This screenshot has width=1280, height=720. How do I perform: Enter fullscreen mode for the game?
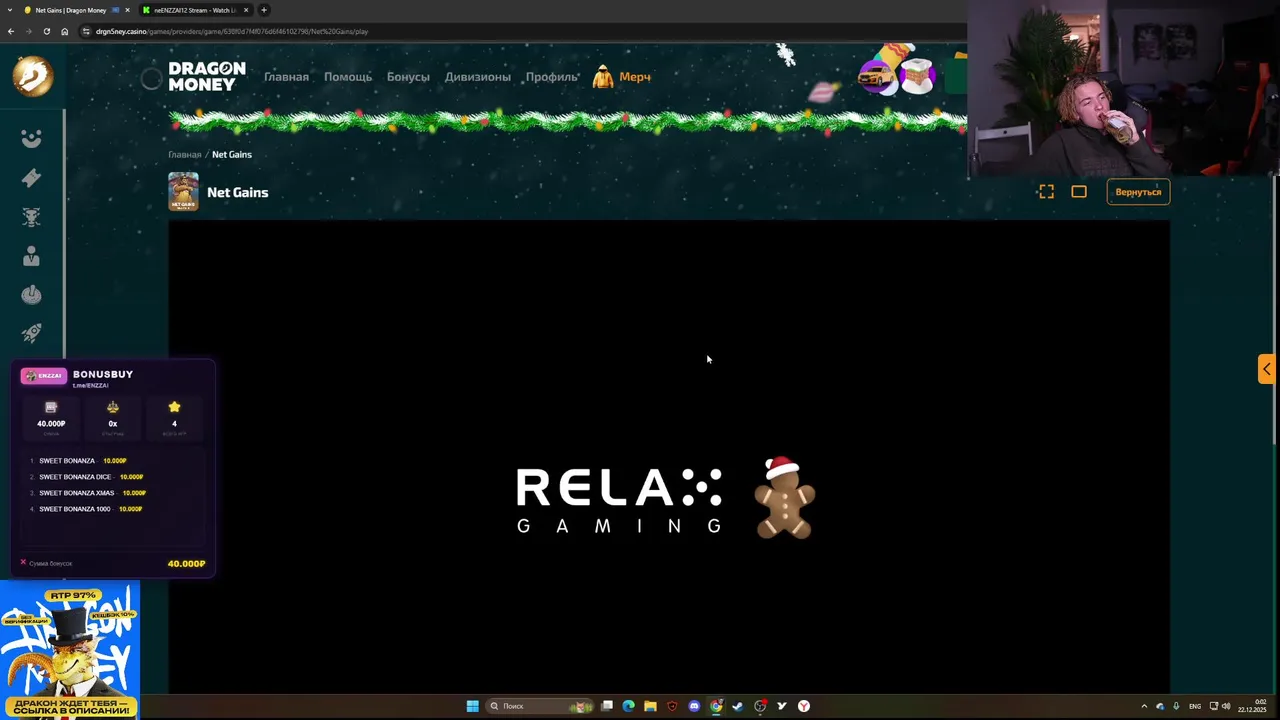tap(1046, 192)
